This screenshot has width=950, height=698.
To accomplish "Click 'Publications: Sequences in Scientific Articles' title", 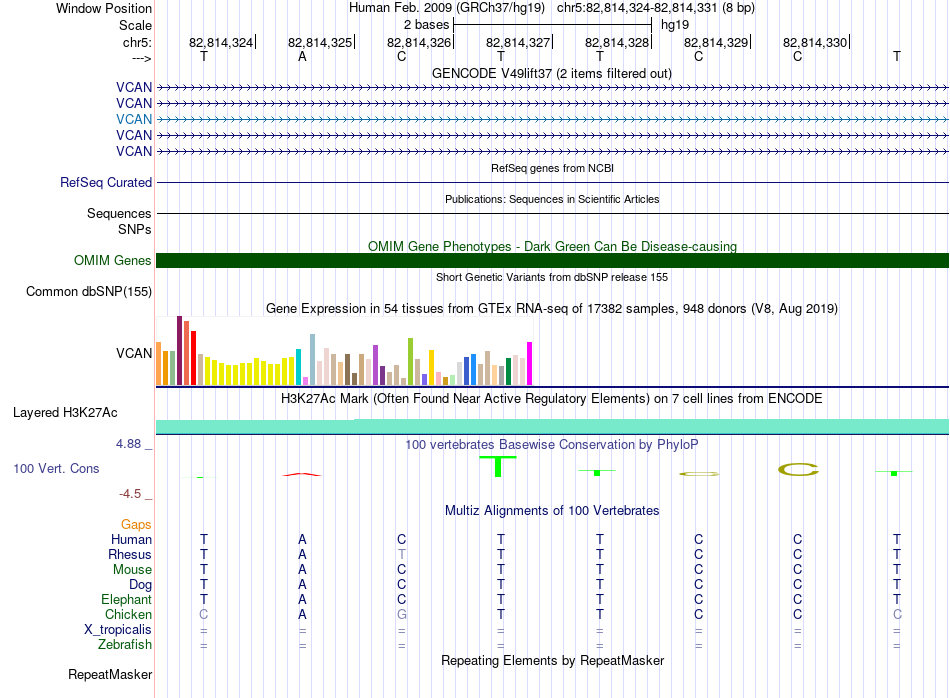I will pyautogui.click(x=552, y=199).
